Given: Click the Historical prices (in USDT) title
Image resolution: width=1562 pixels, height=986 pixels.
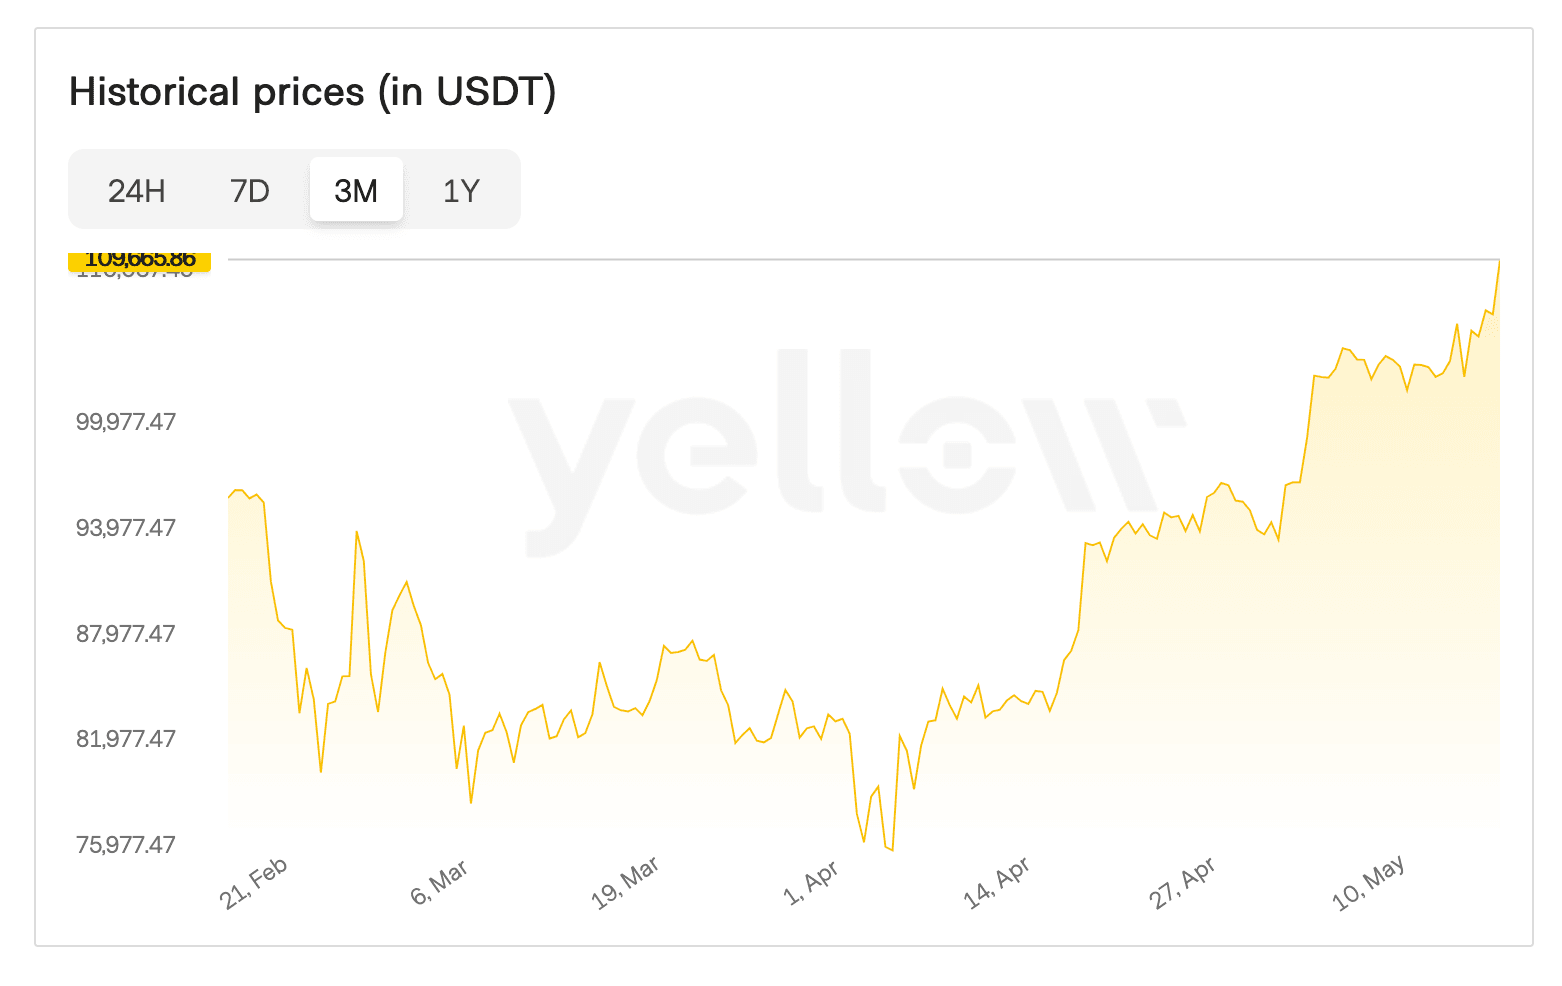Looking at the screenshot, I should pos(312,91).
